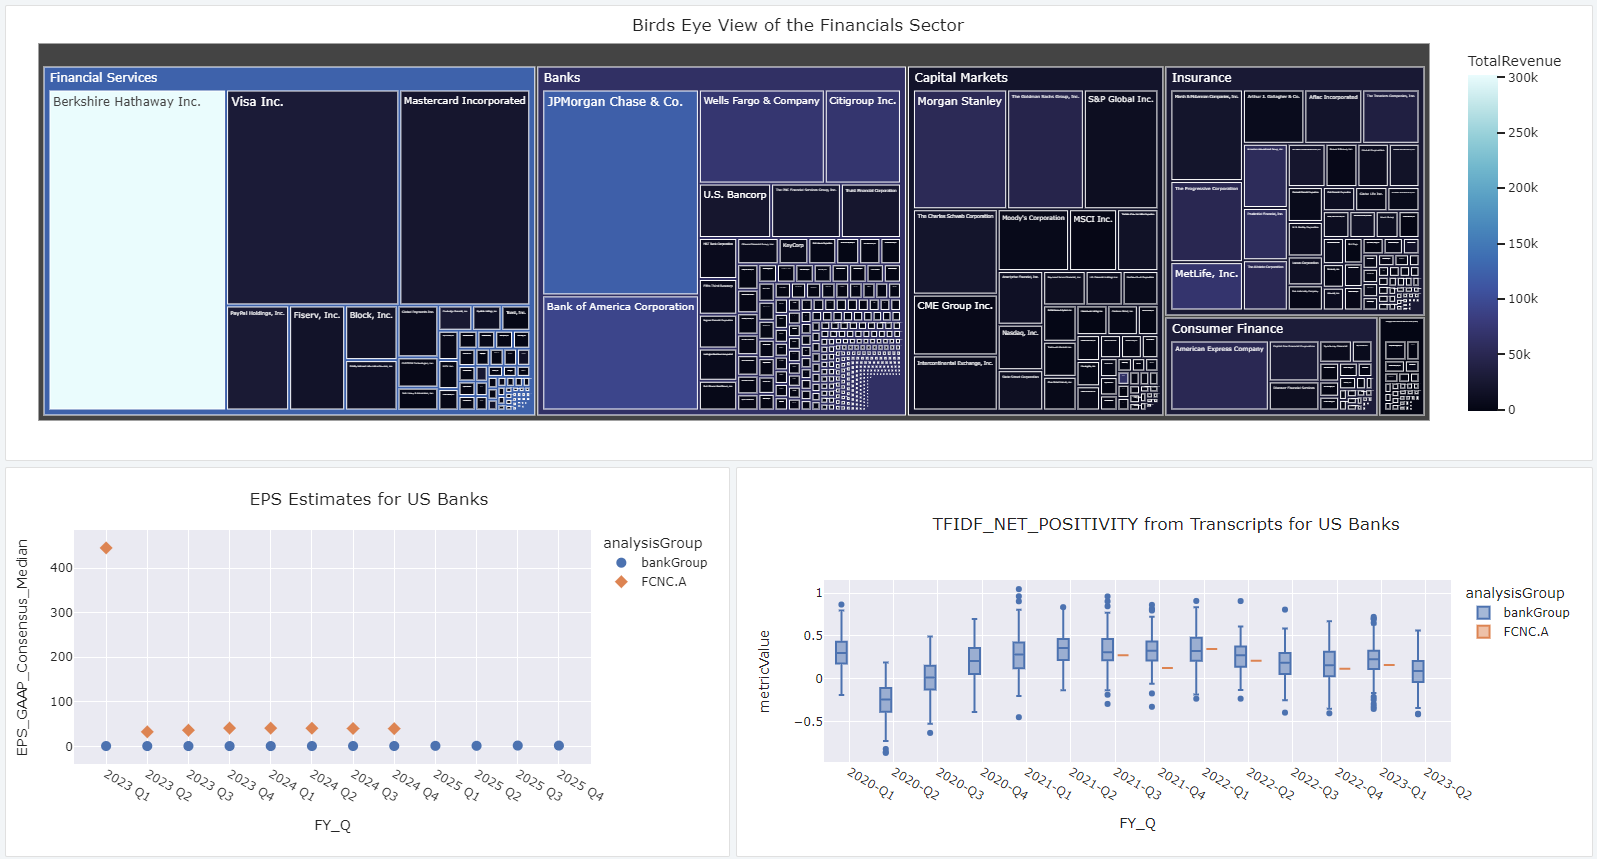Viewport: 1597px width, 859px height.
Task: Click the 2020-Q2 box in the transcripts box plot
Action: [x=885, y=700]
